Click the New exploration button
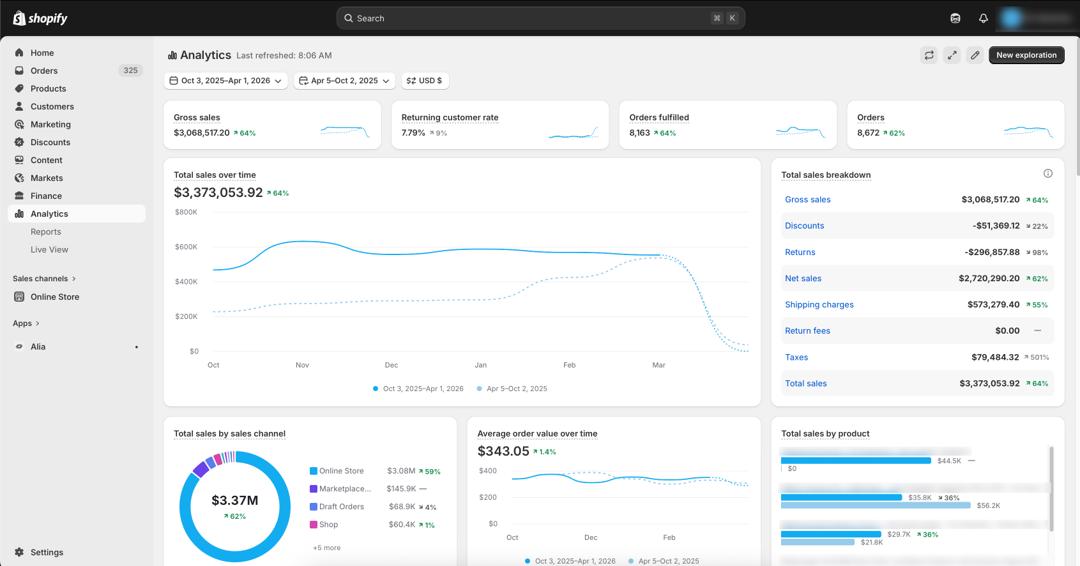This screenshot has height=566, width=1080. pyautogui.click(x=1026, y=55)
